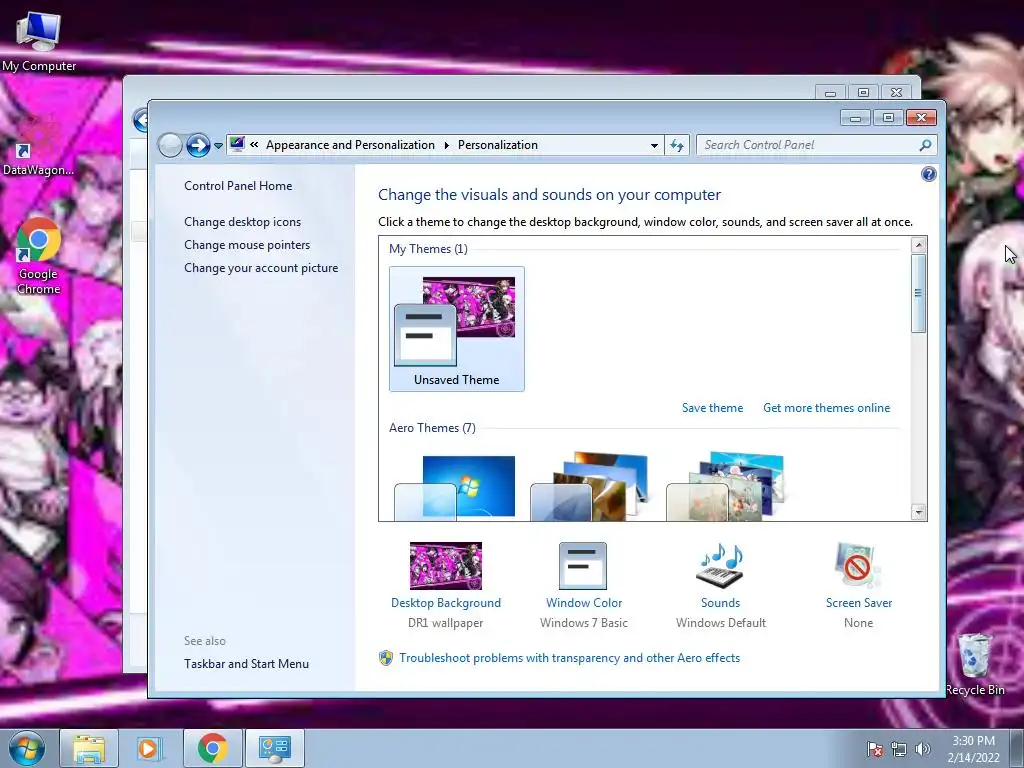This screenshot has width=1024, height=768.
Task: Open the DataWagon desktop shortcut
Action: click(39, 147)
